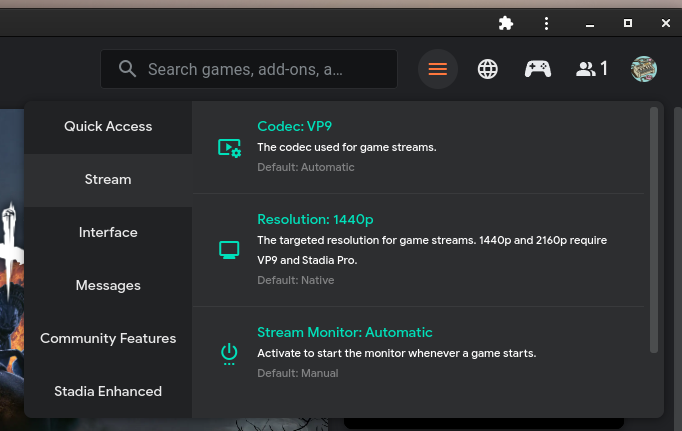Screen dimensions: 682x431
Task: Select the Stream tab
Action: pyautogui.click(x=108, y=180)
